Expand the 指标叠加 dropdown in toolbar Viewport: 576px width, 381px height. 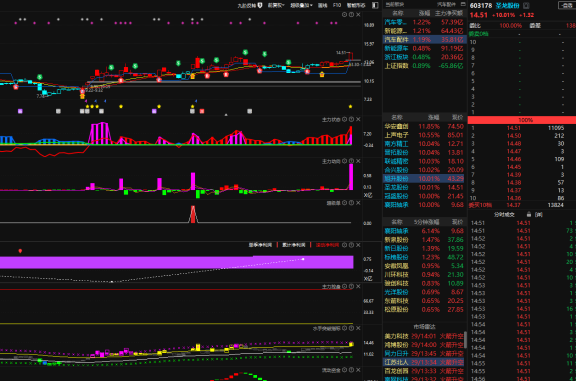click(301, 5)
